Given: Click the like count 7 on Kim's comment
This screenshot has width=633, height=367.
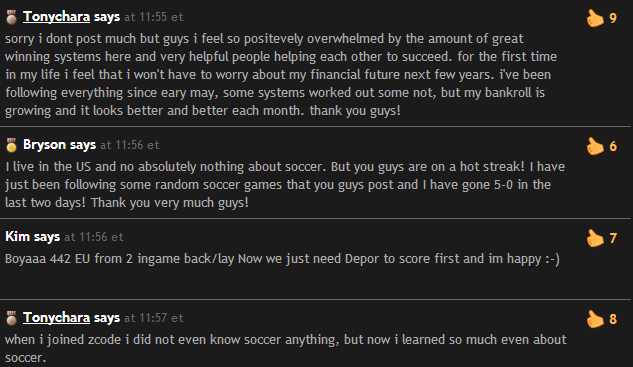Looking at the screenshot, I should pyautogui.click(x=613, y=239).
